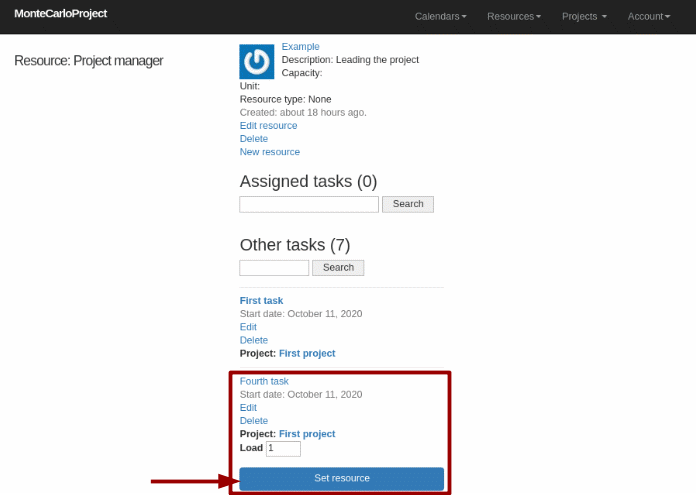Click Edit under First task
The height and width of the screenshot is (495, 696).
(x=248, y=327)
